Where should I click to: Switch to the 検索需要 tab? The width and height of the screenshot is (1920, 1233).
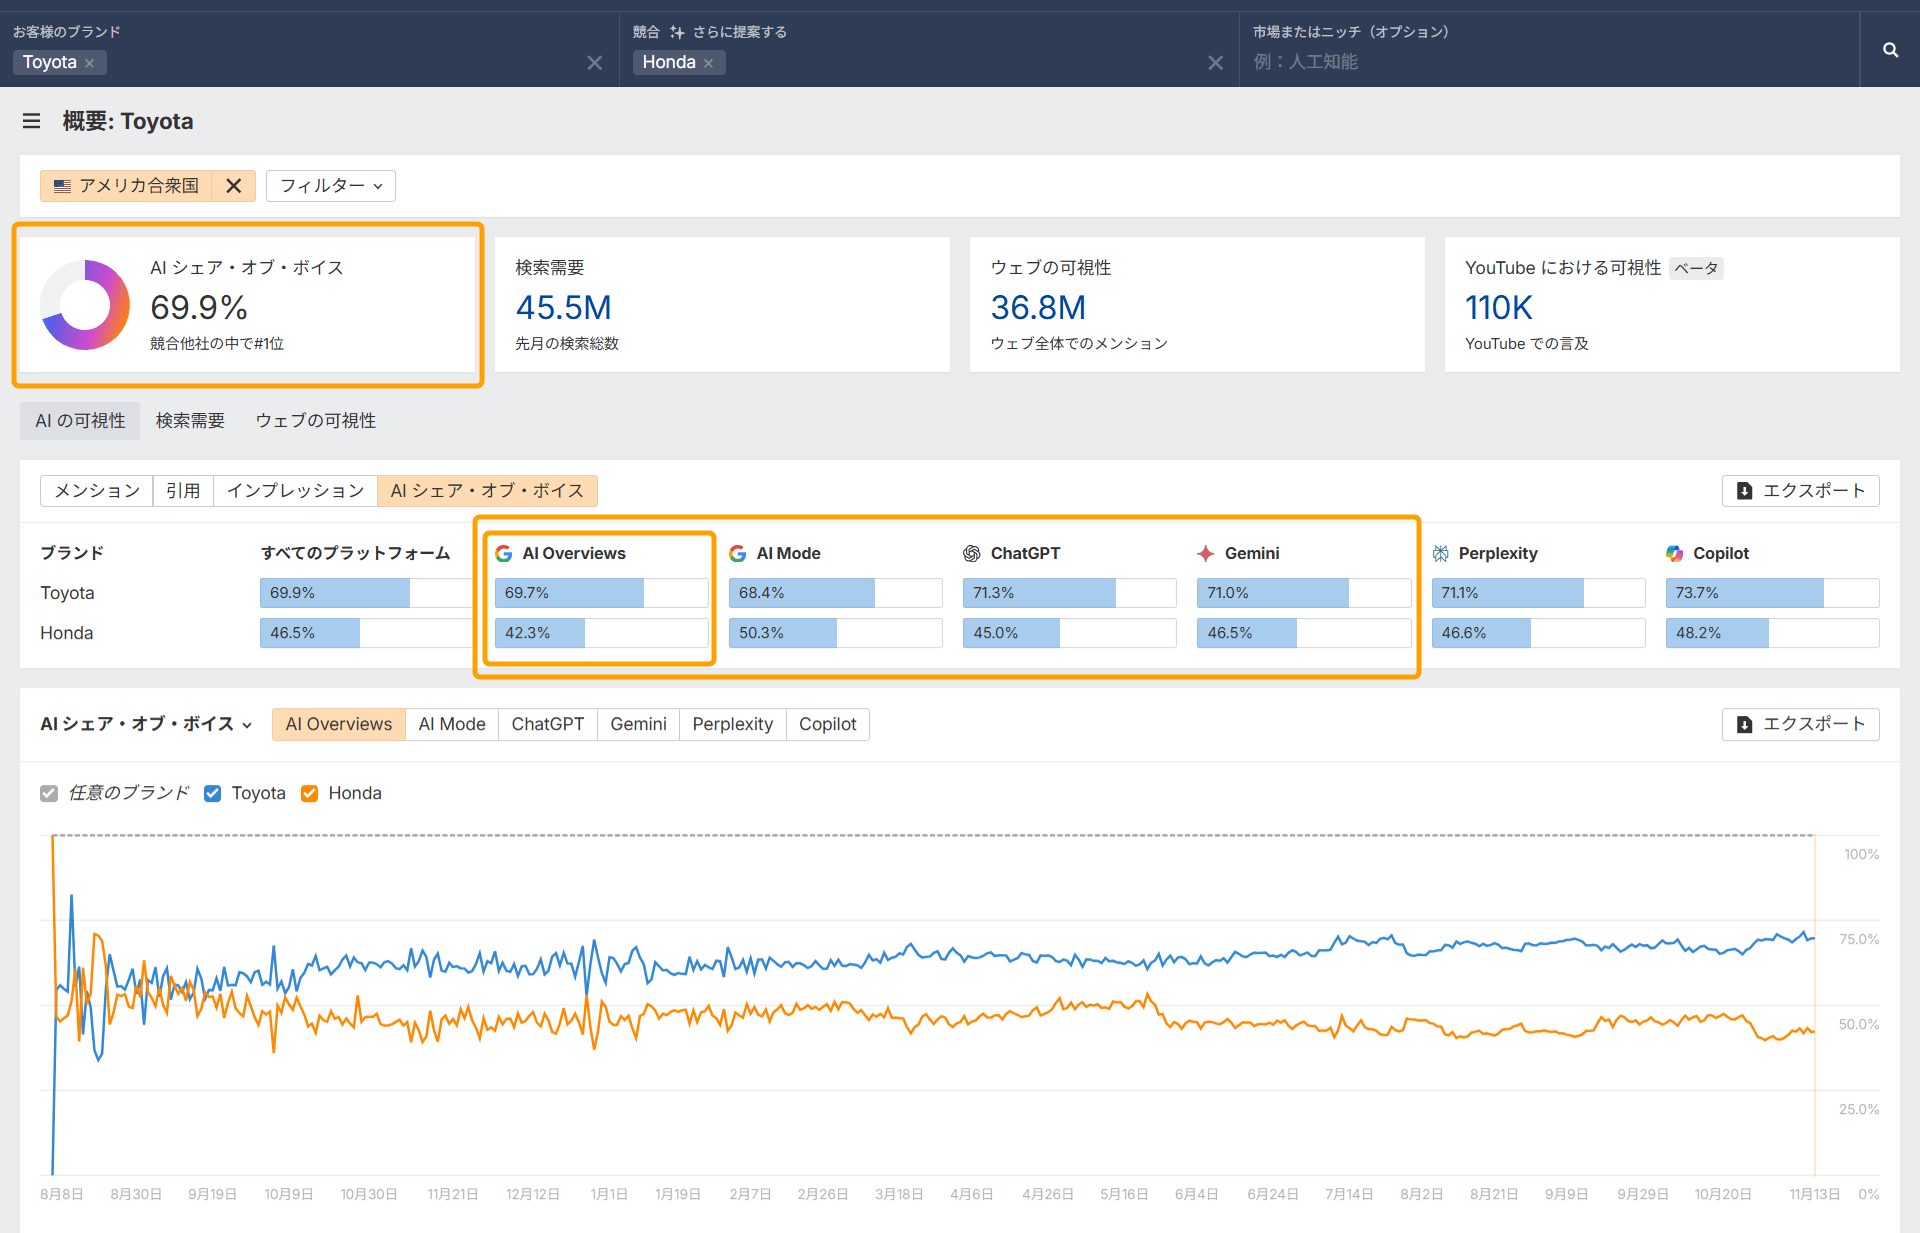coord(190,421)
